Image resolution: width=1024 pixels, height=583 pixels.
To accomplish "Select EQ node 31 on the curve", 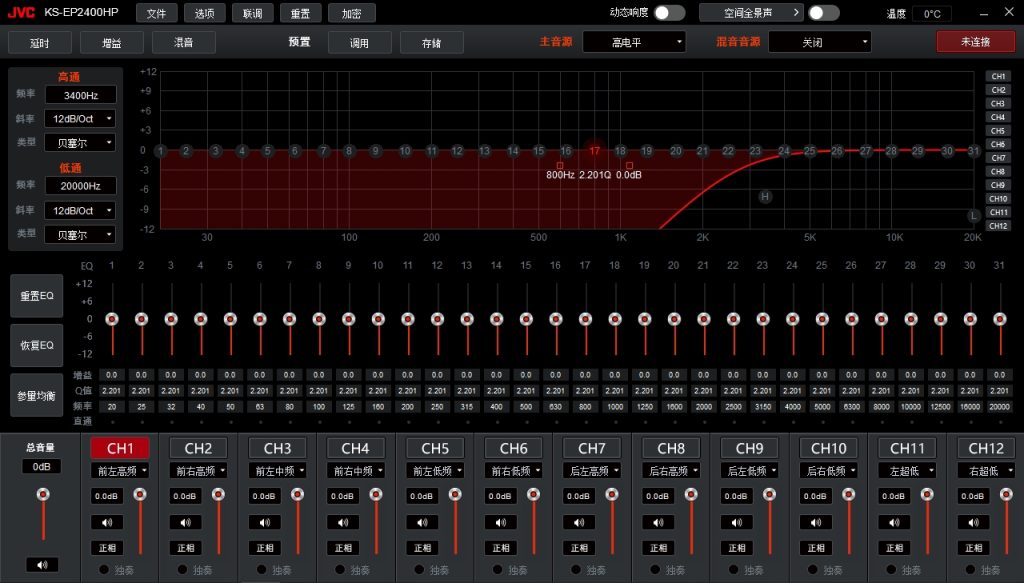I will [x=974, y=151].
